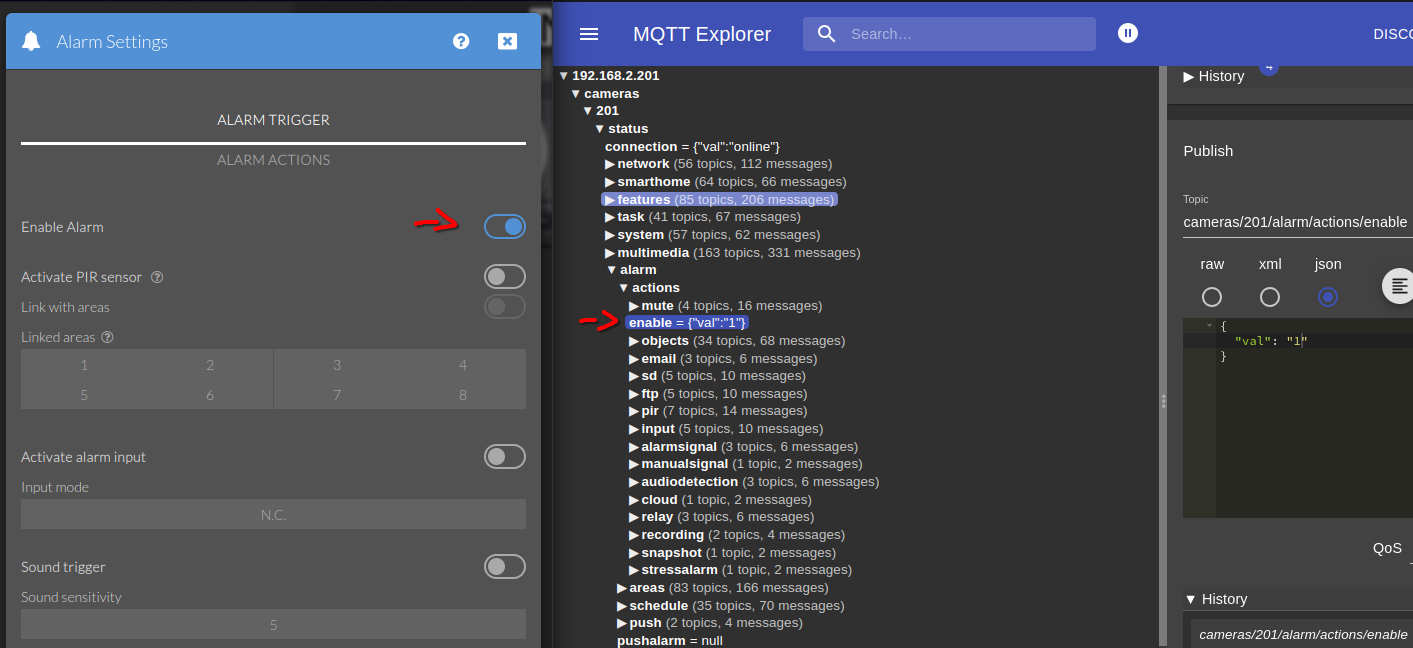Expand the upper History section
The width and height of the screenshot is (1413, 648).
(x=1213, y=76)
